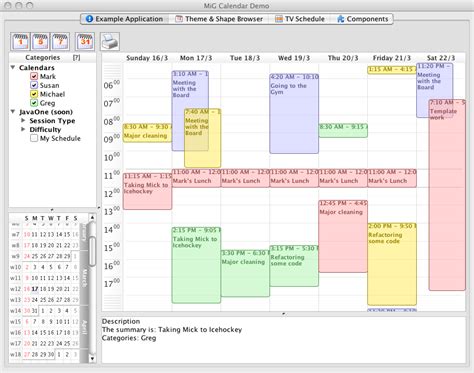This screenshot has width=474, height=373.
Task: Click the Thu 20/3 column header
Action: [343, 58]
